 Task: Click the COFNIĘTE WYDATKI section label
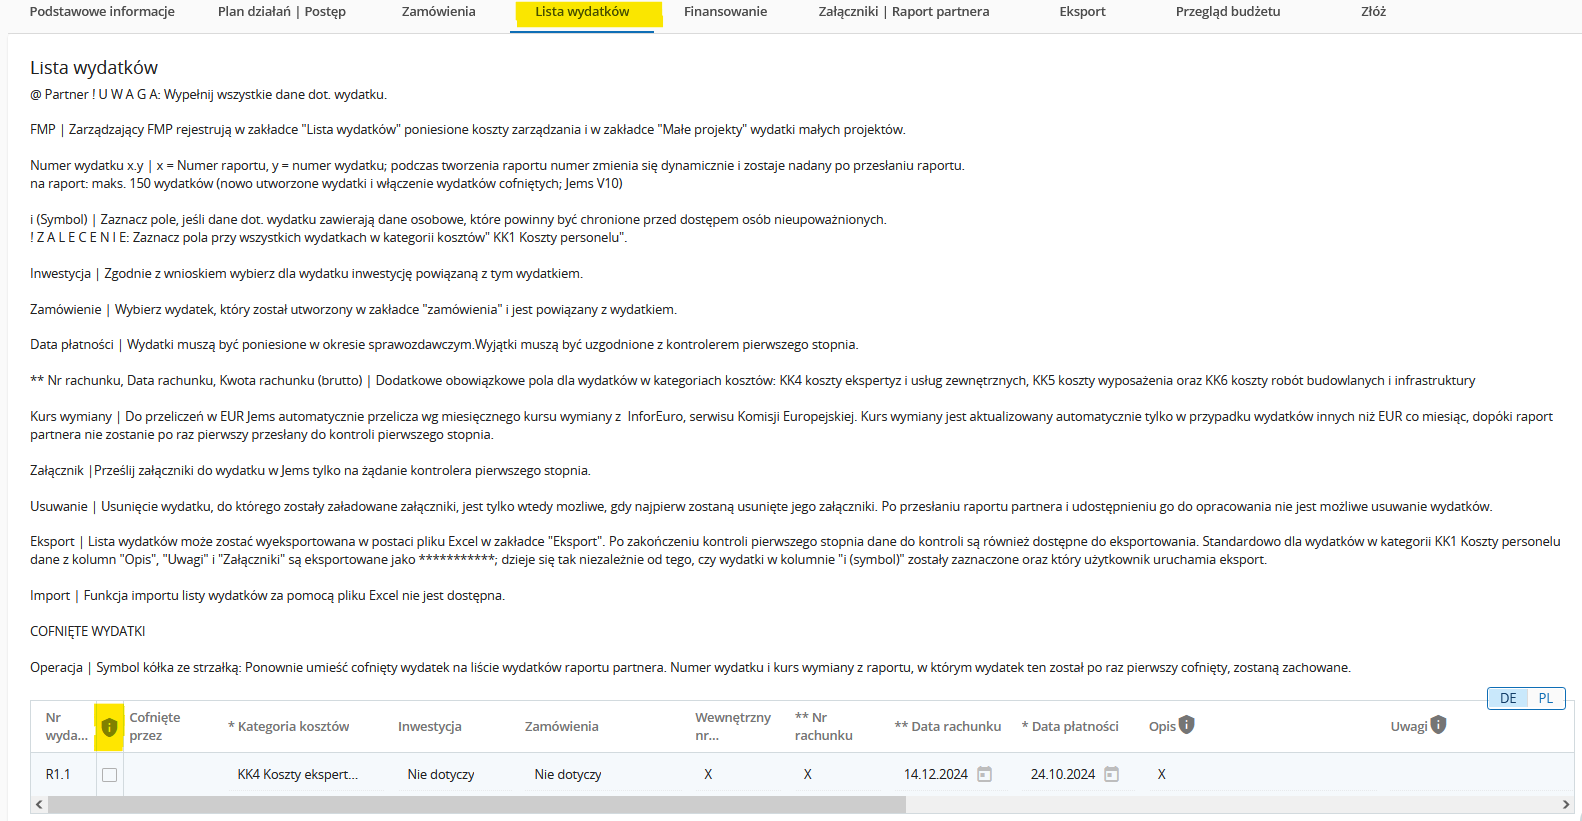click(x=88, y=631)
